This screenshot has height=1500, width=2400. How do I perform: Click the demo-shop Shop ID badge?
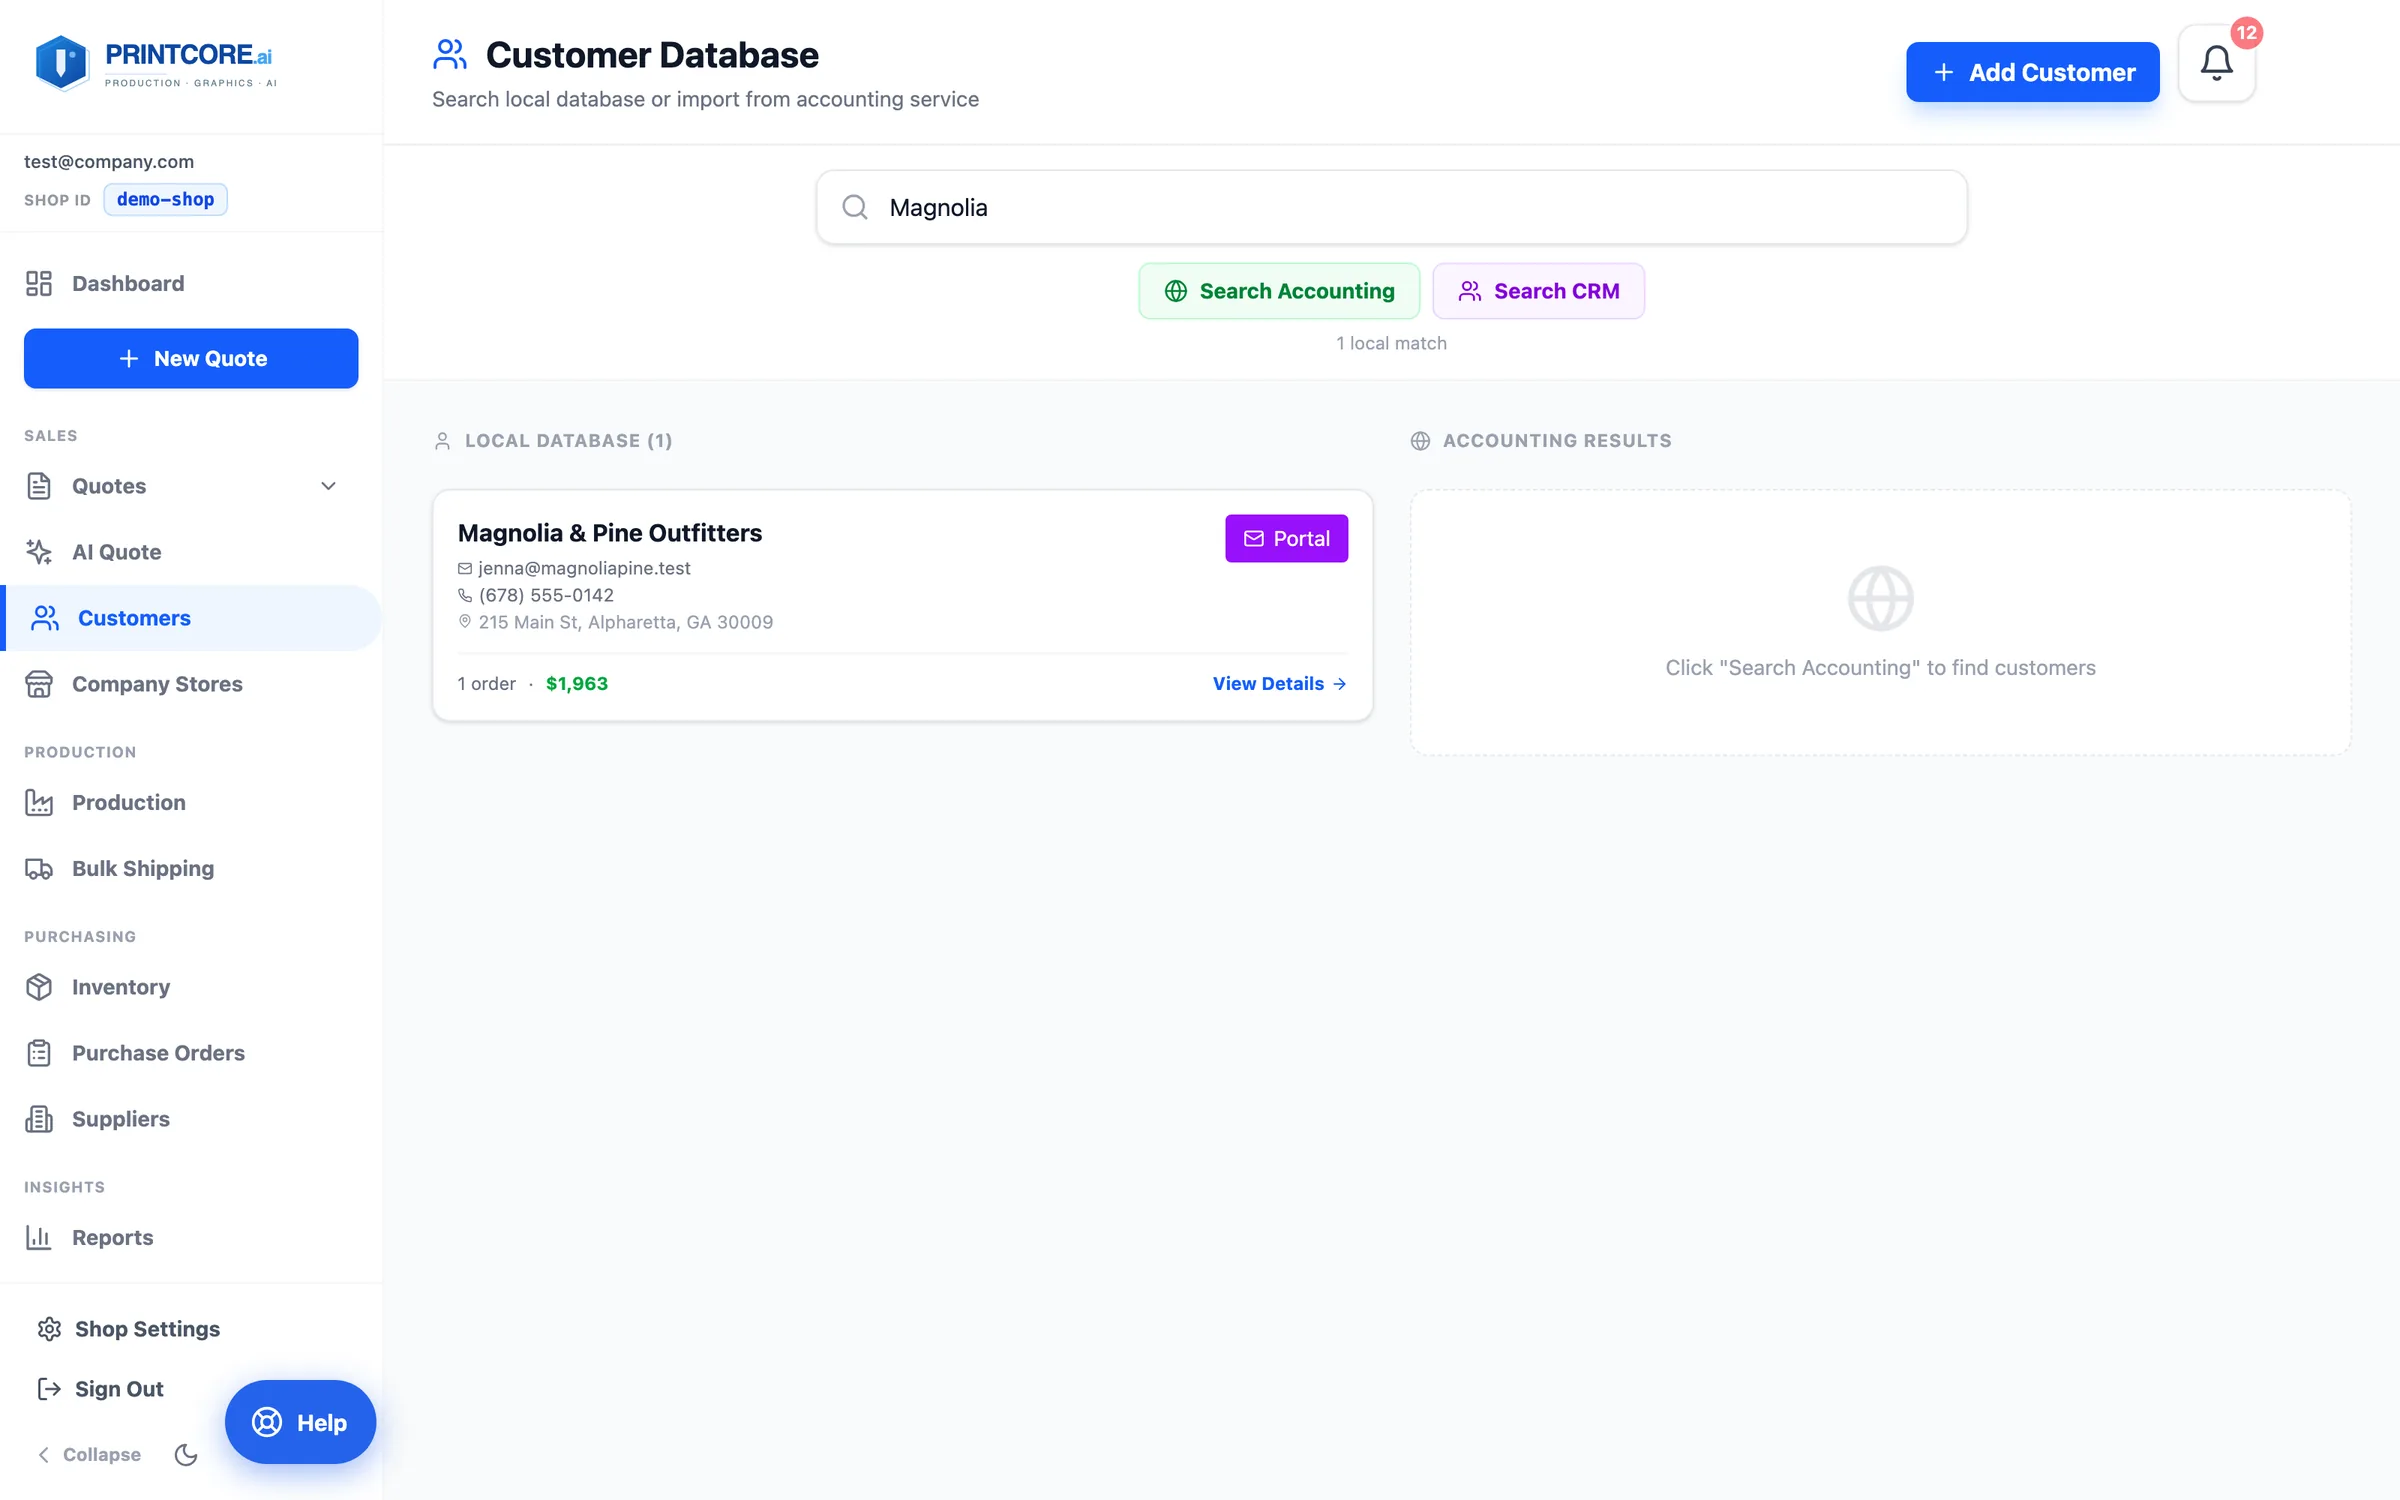click(165, 199)
